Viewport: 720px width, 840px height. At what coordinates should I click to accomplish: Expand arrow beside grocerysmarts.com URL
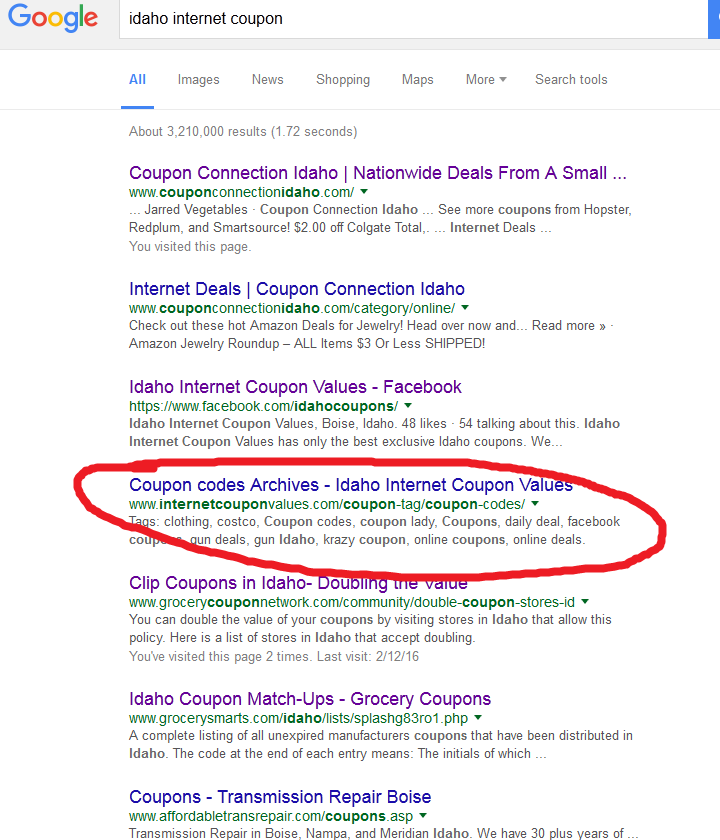click(478, 718)
